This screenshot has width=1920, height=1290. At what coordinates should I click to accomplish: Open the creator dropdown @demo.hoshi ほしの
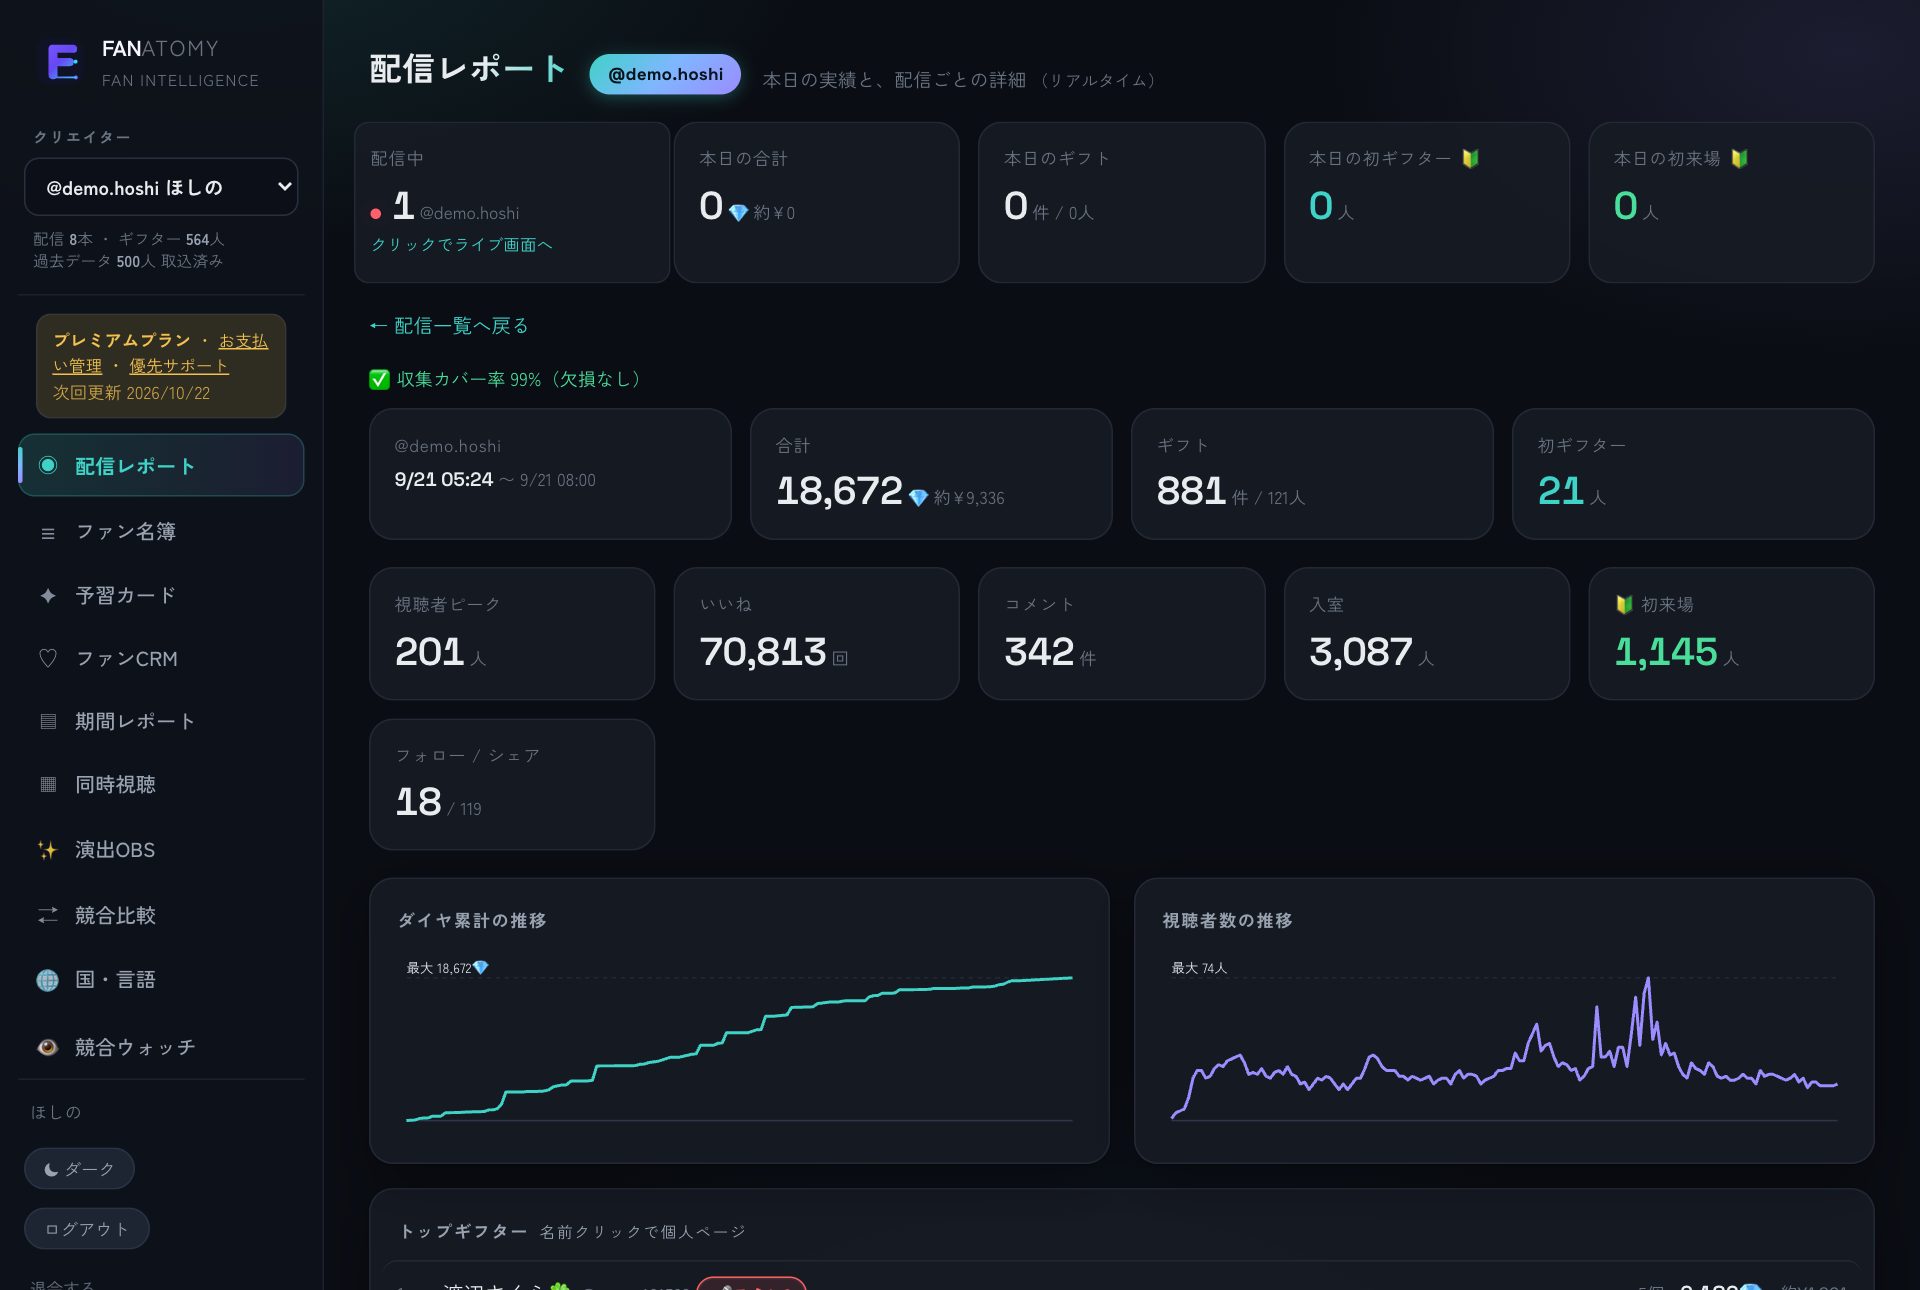pos(161,187)
